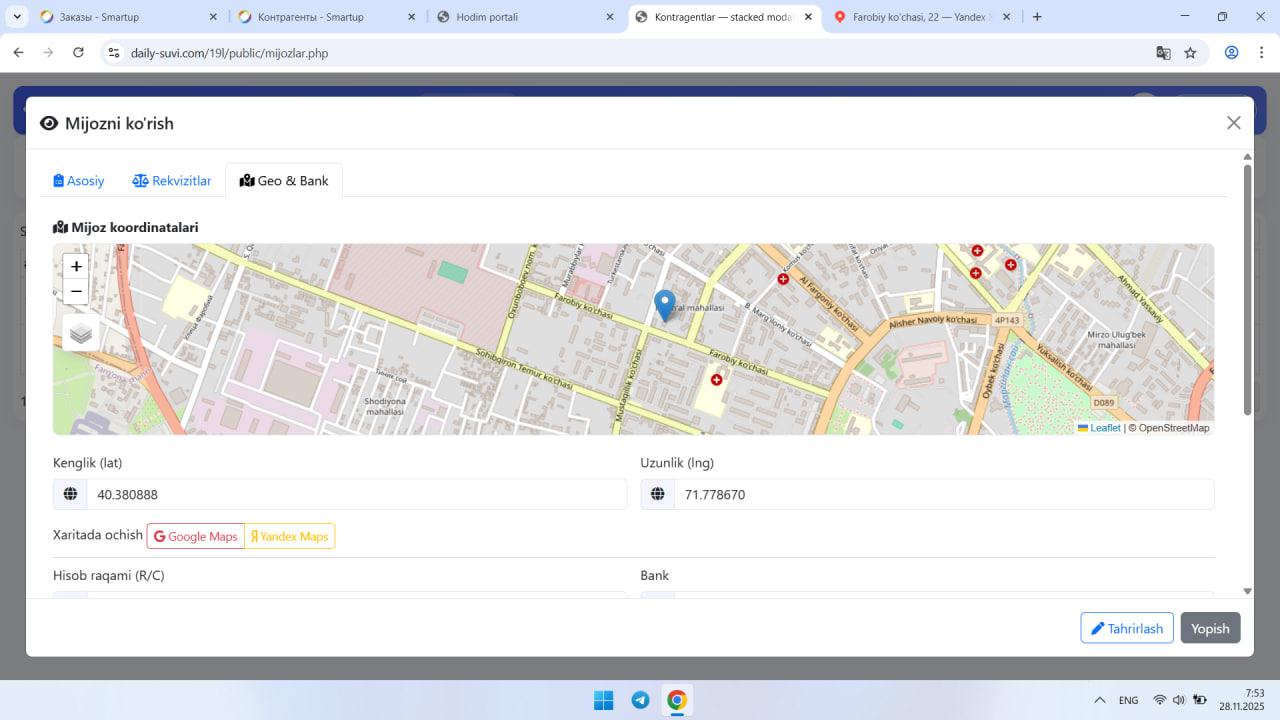Click the blue location marker pin

pyautogui.click(x=664, y=304)
